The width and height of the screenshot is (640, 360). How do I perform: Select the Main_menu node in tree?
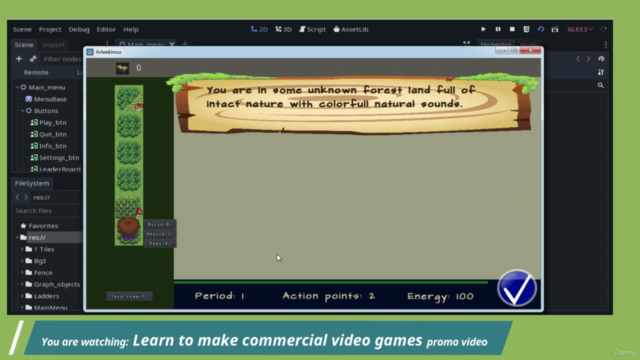point(47,87)
